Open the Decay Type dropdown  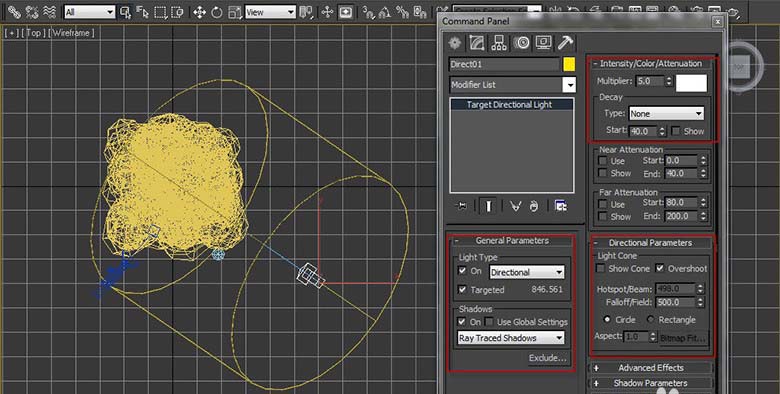click(667, 113)
